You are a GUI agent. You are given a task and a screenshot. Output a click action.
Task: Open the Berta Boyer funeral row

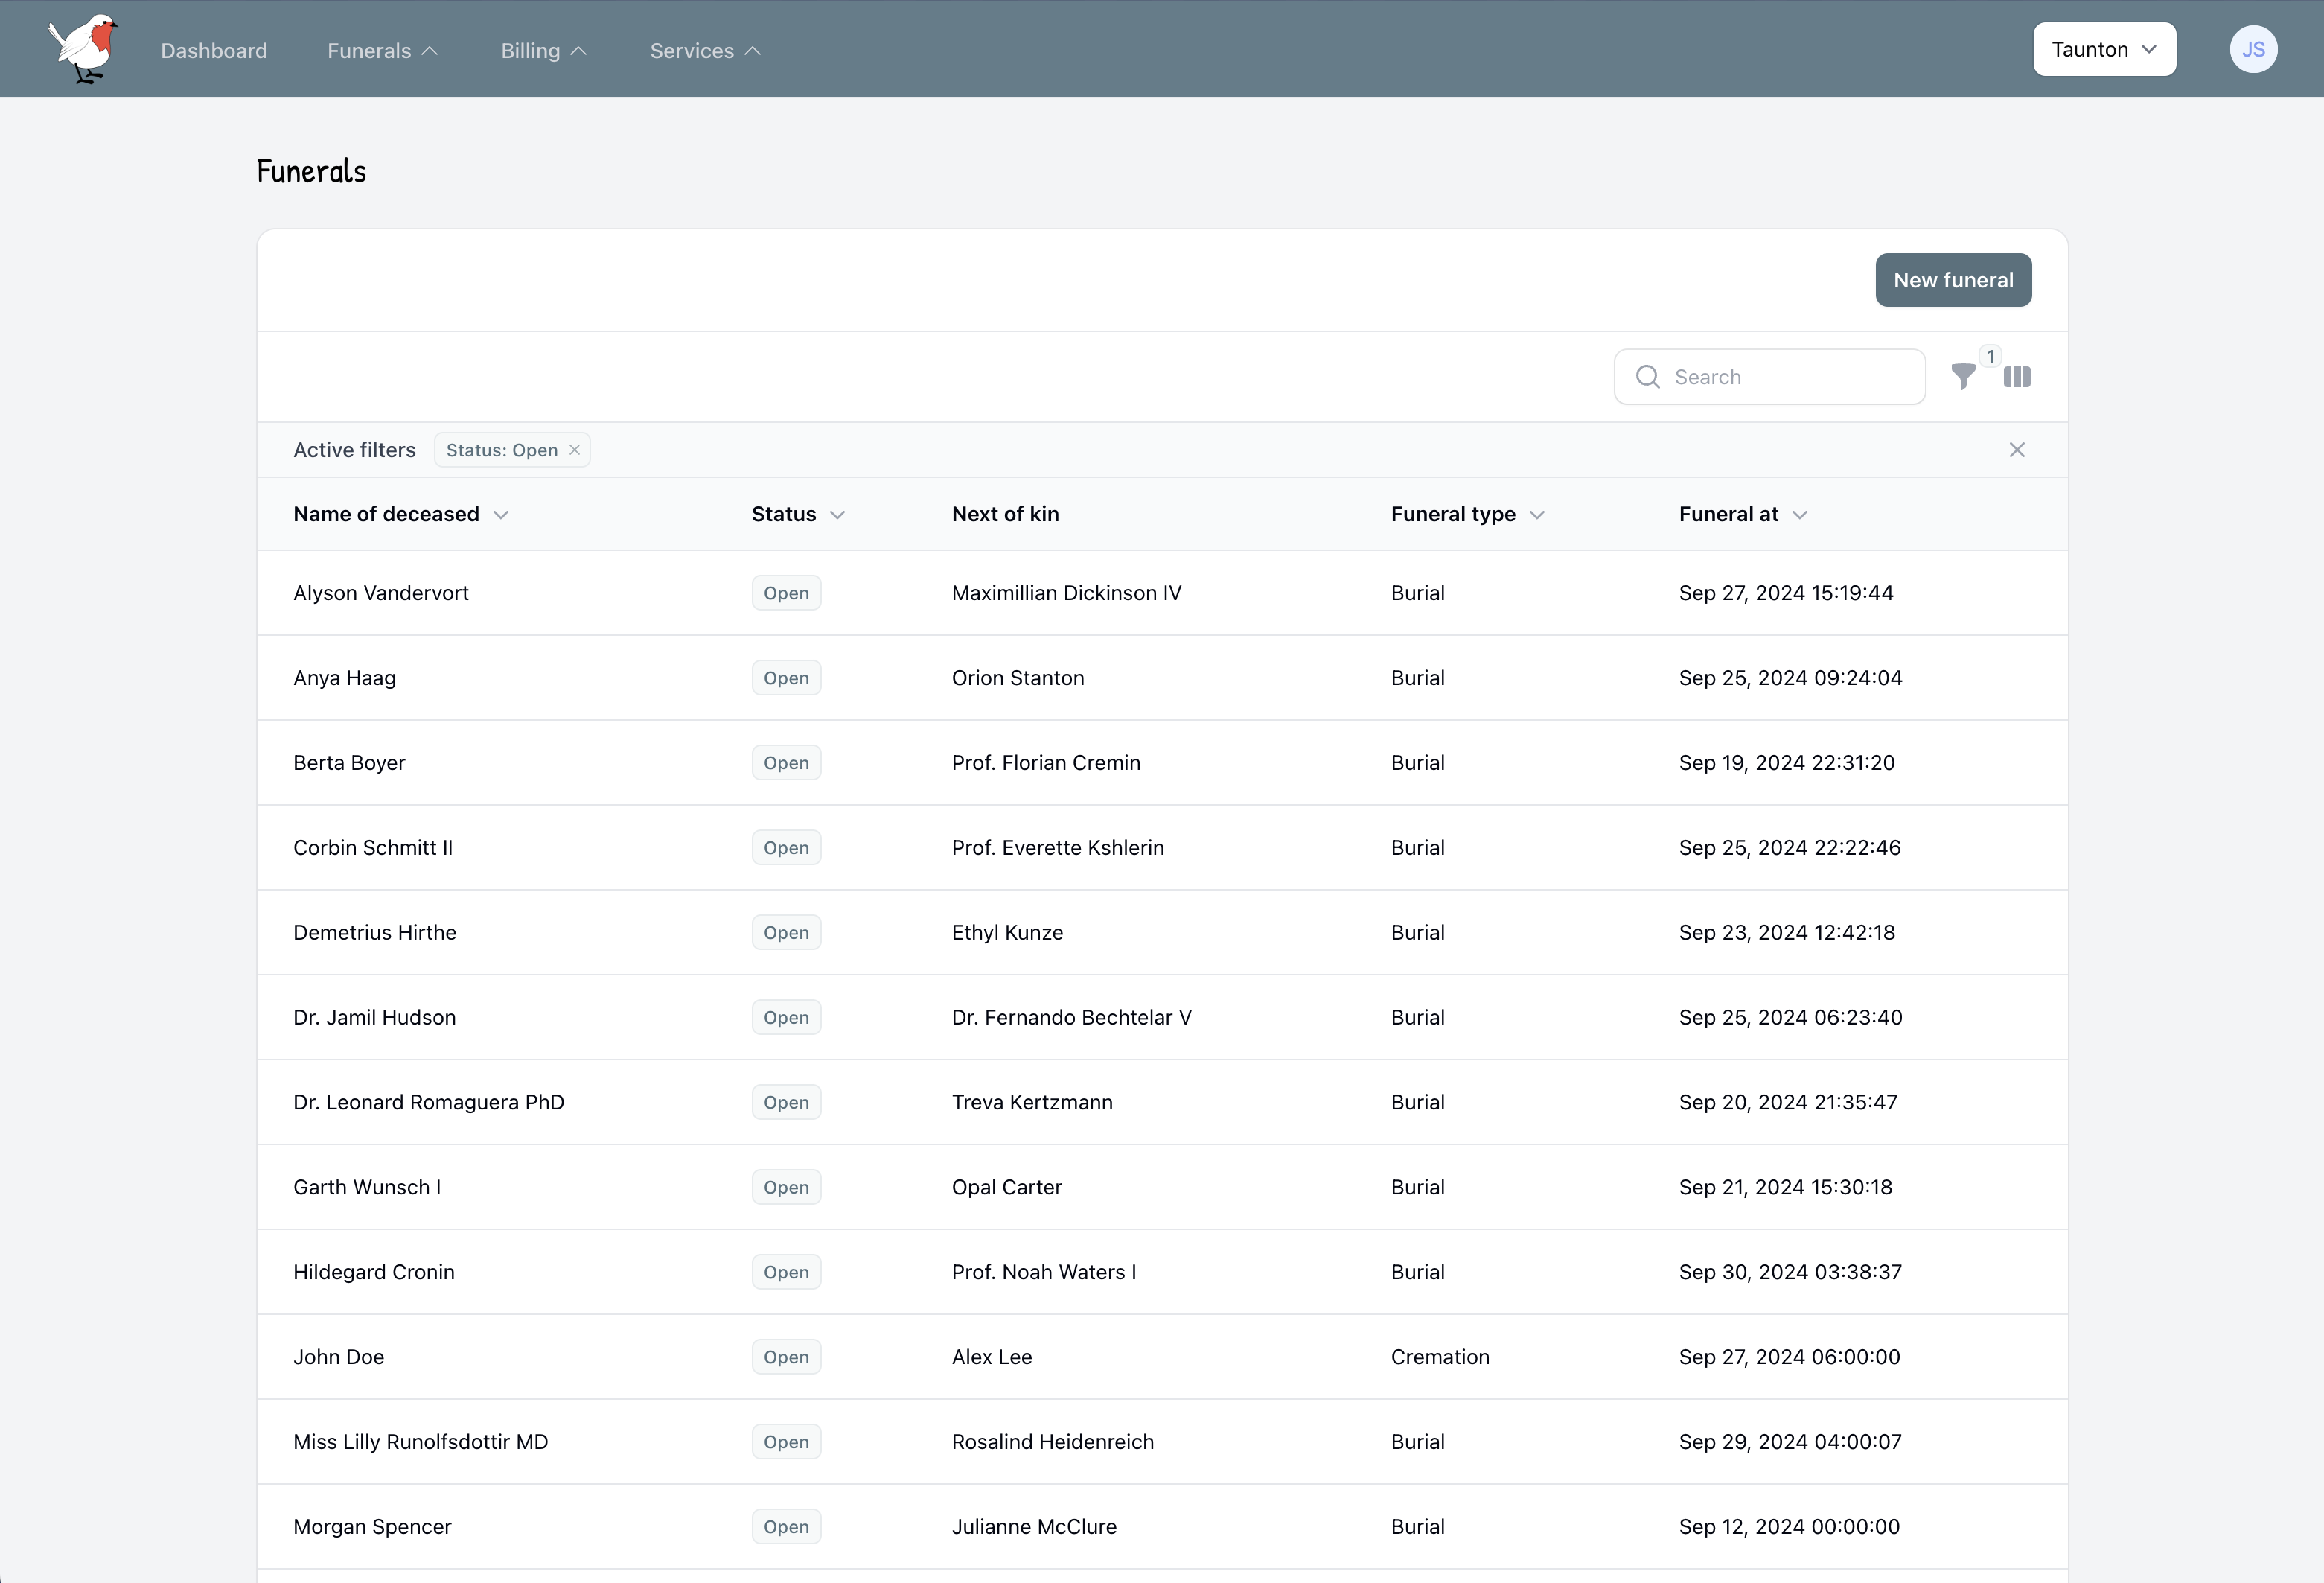coord(1162,763)
